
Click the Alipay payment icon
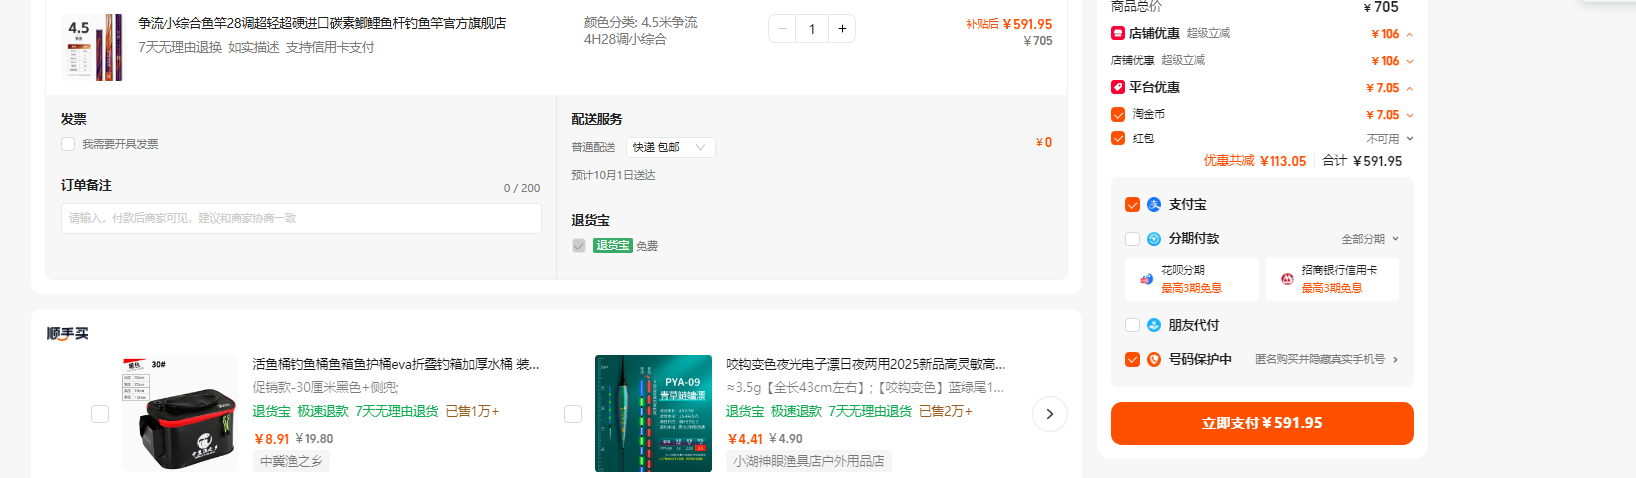click(1154, 204)
